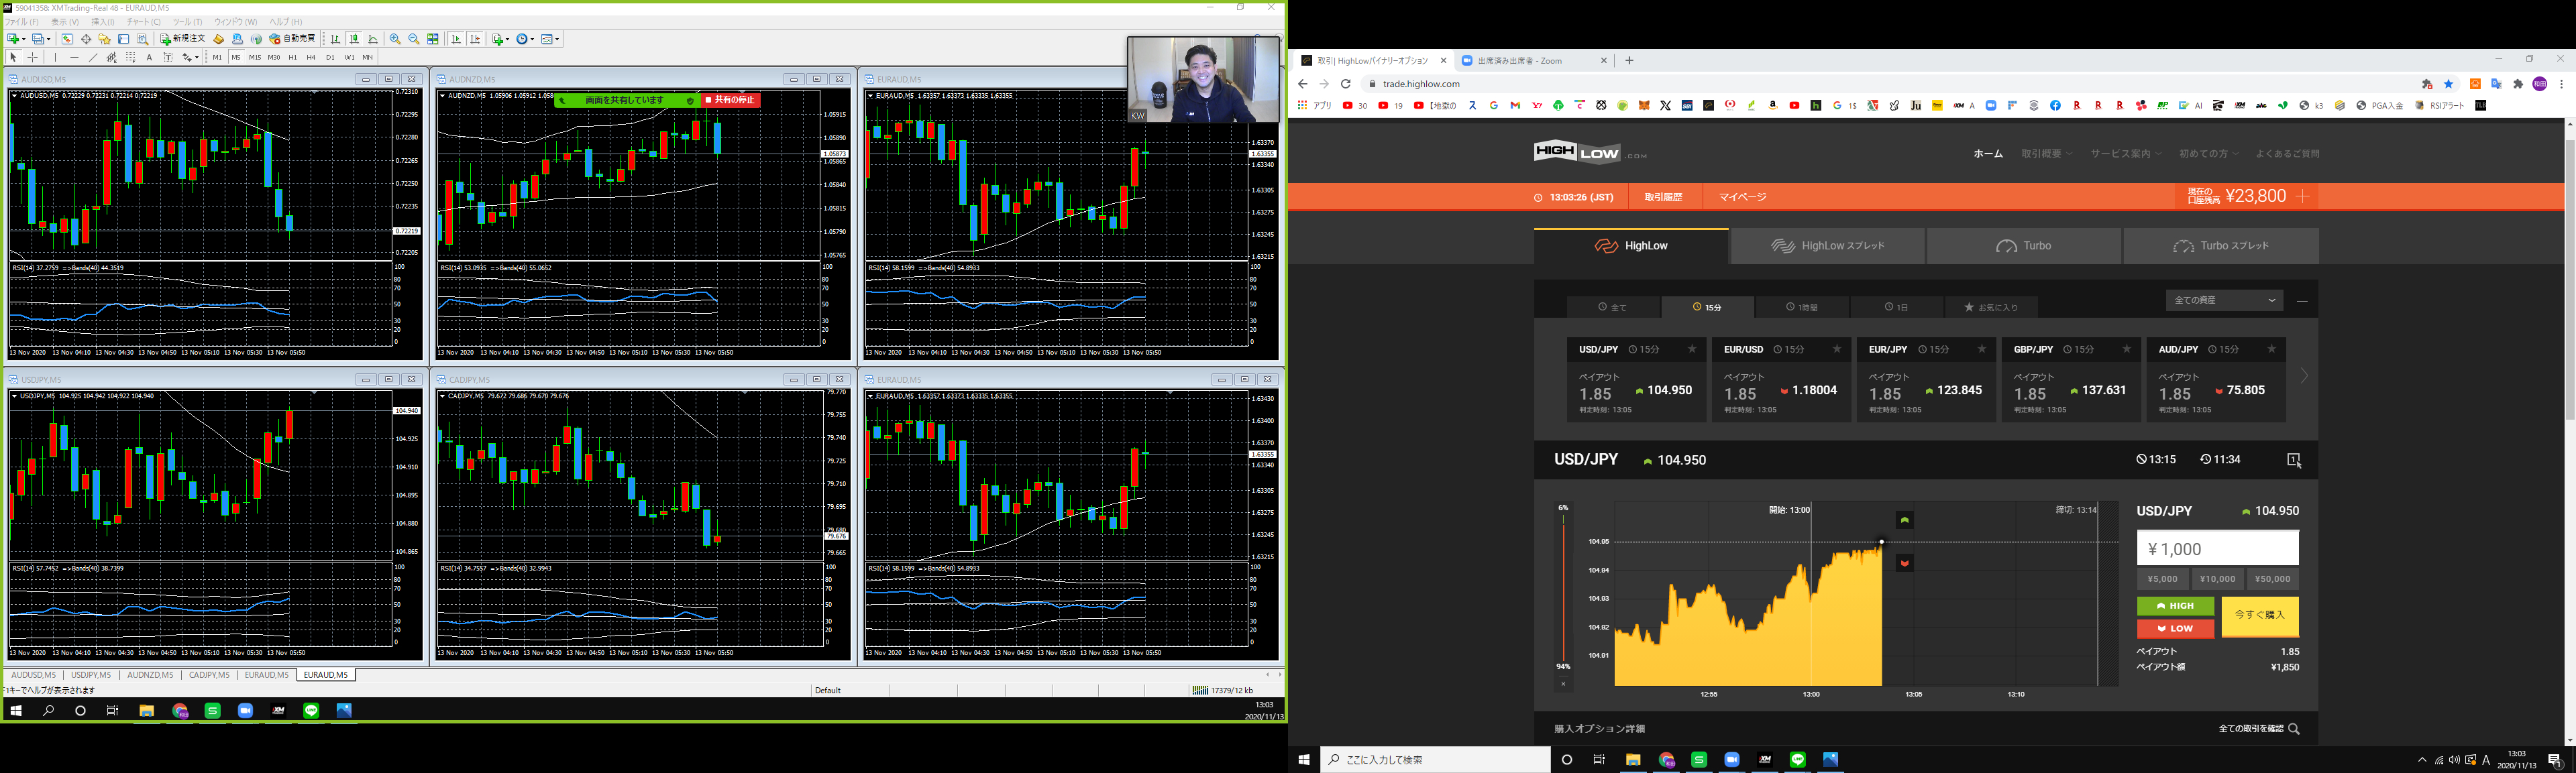The image size is (2576, 773).
Task: Open the Windows Start button on right taskbar
Action: click(x=1304, y=760)
